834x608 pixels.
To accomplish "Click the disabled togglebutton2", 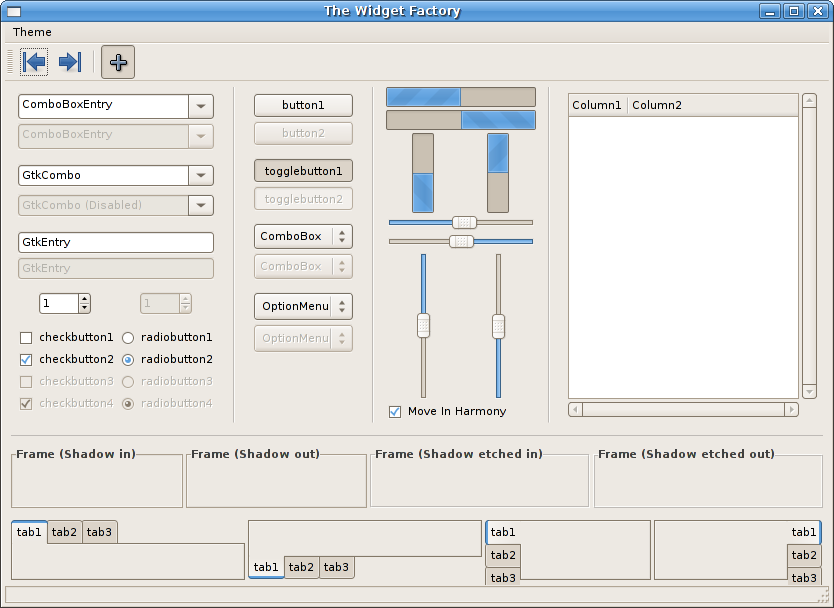I will pos(303,199).
